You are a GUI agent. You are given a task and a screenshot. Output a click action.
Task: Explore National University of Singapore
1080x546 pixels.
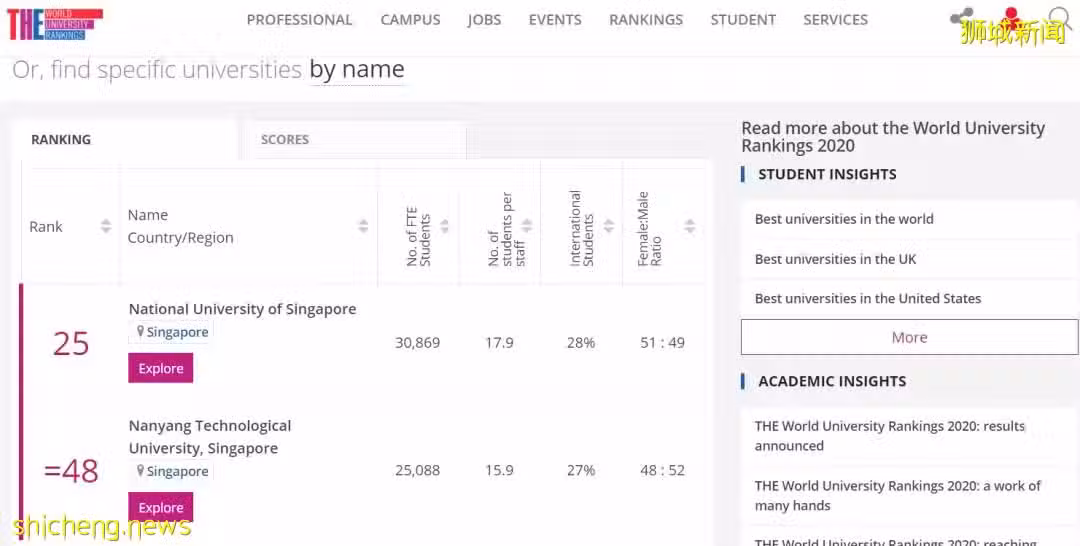[160, 368]
